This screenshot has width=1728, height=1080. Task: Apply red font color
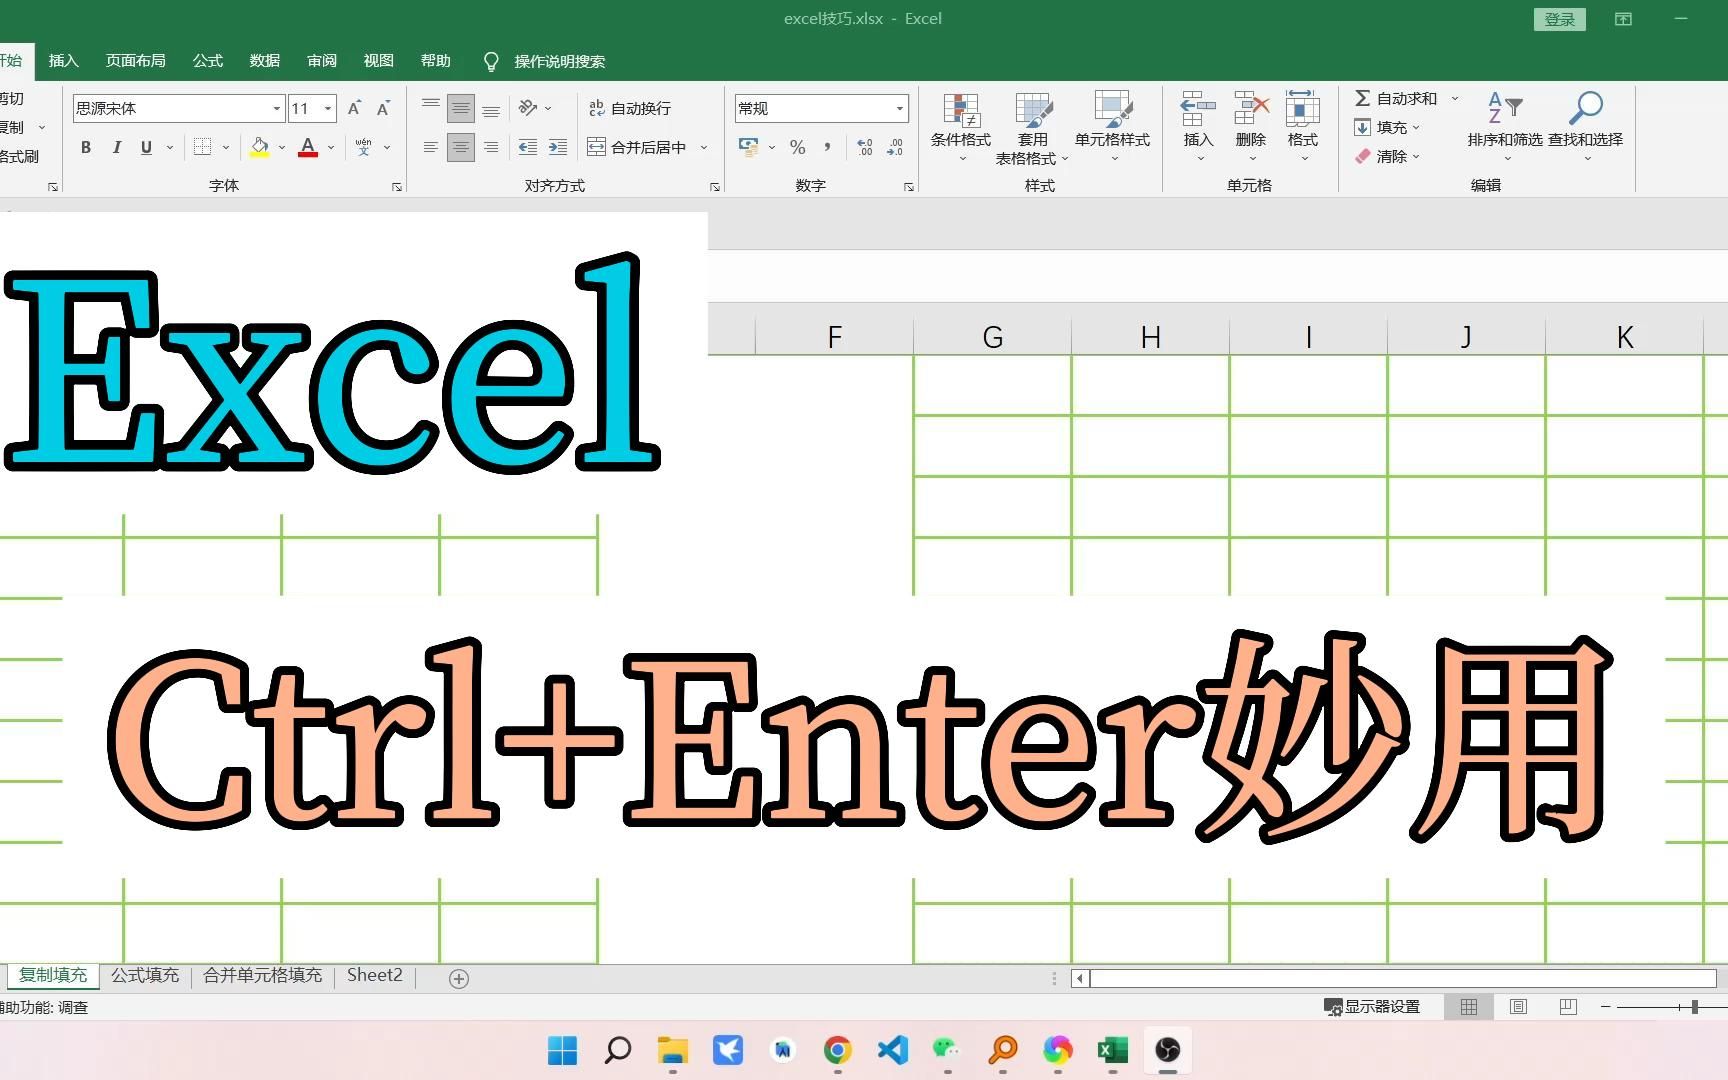[308, 147]
